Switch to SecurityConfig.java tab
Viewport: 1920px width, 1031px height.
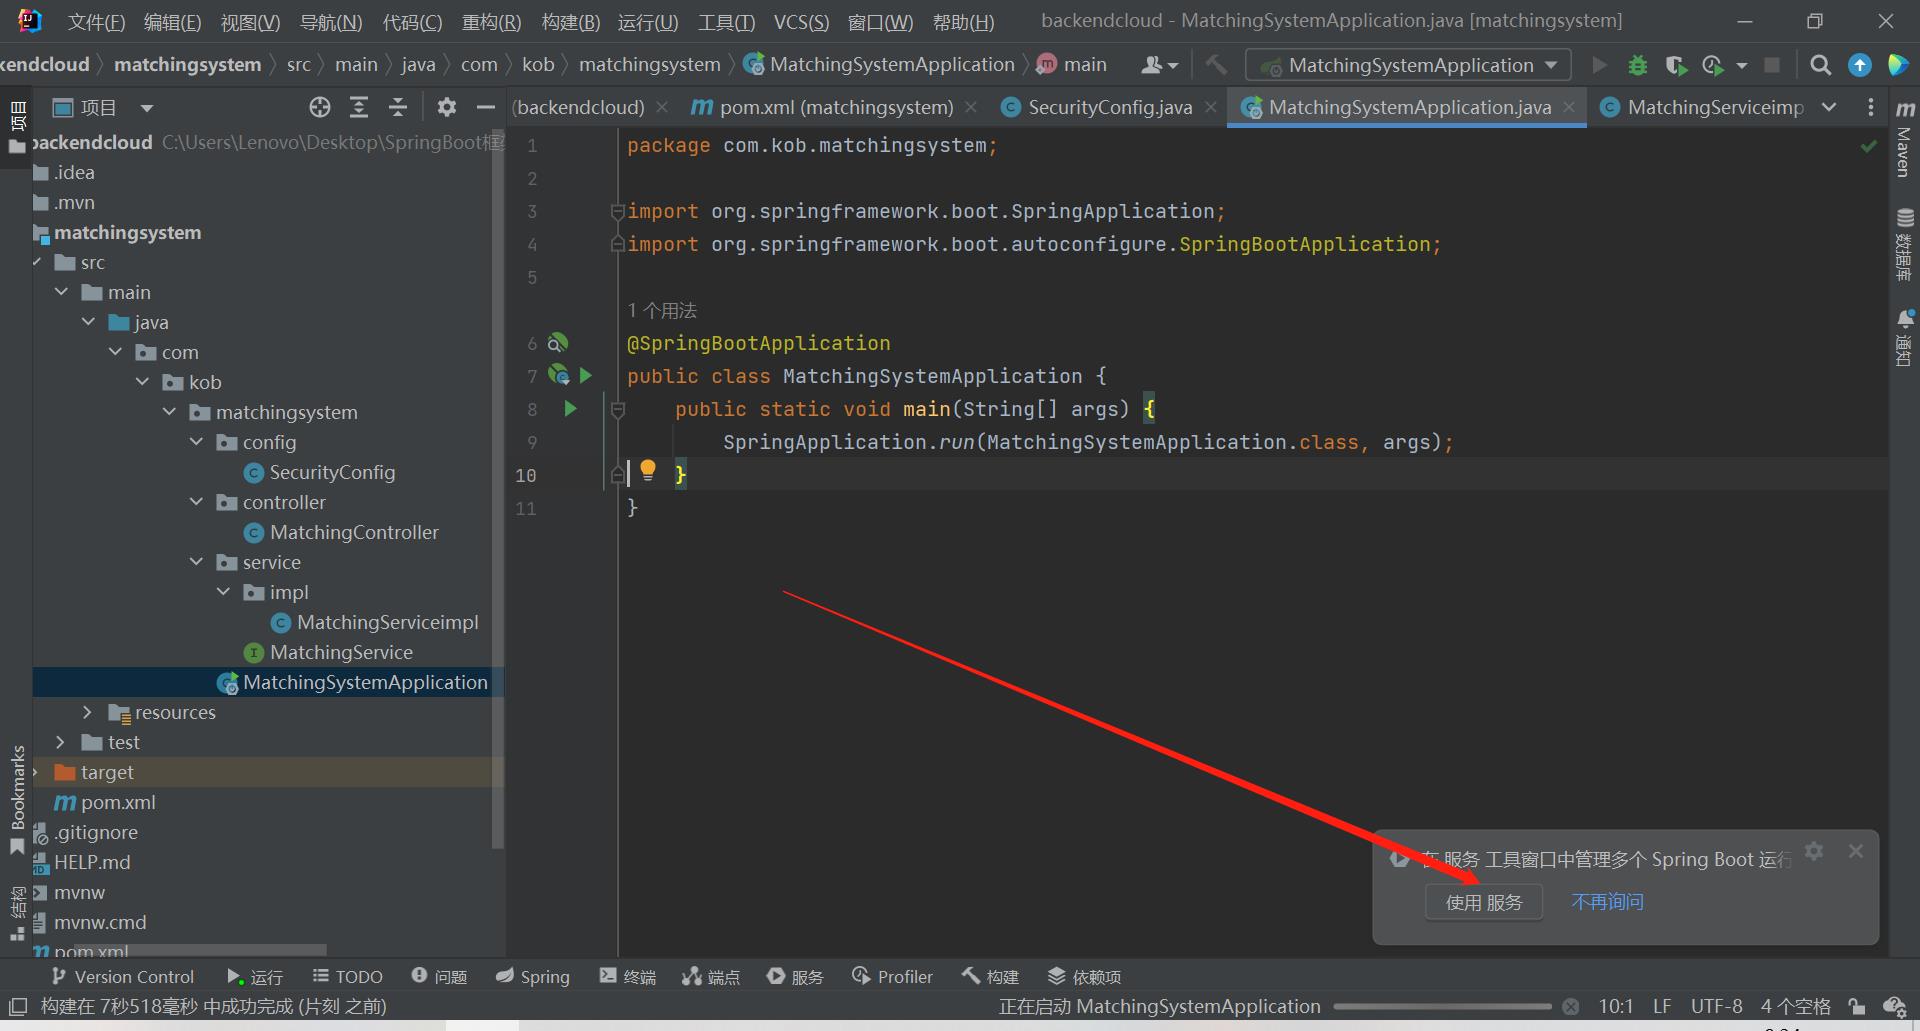pos(1109,107)
